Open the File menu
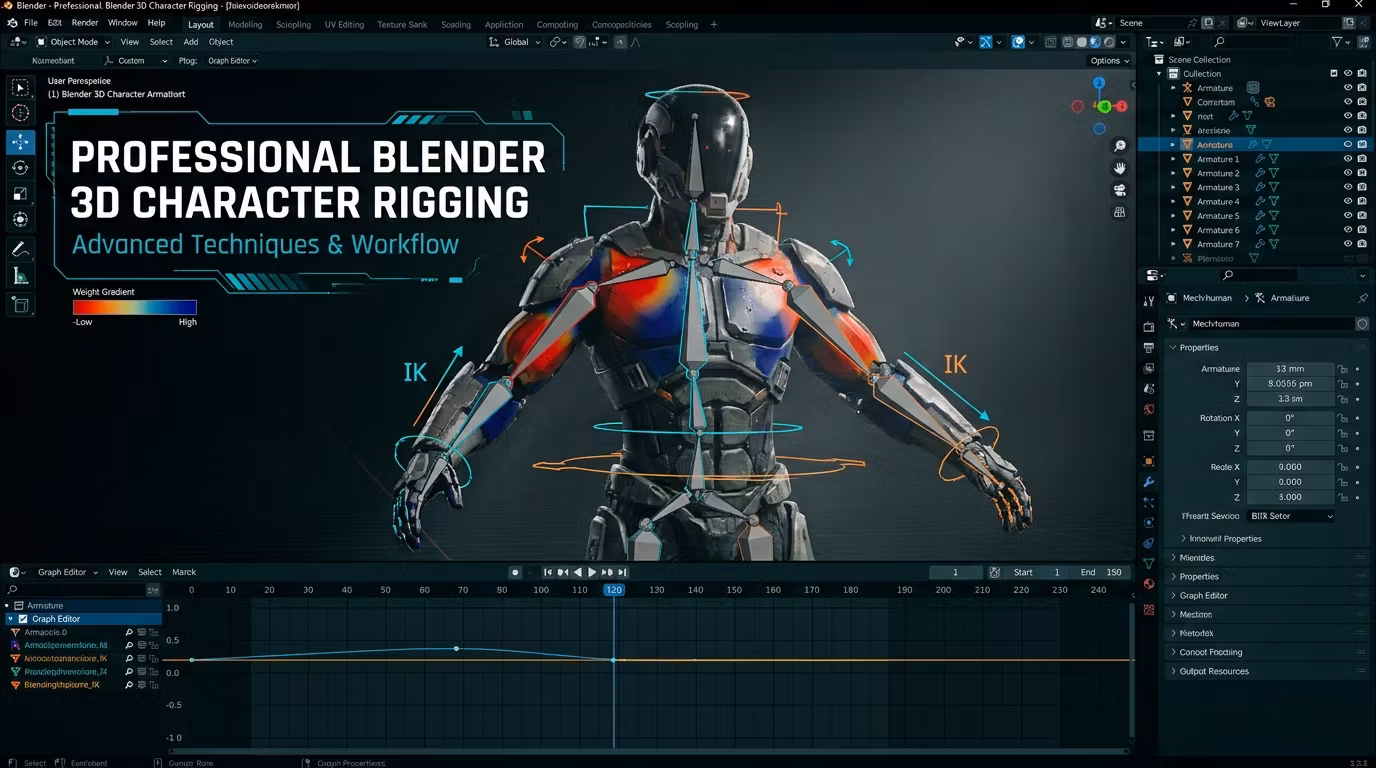This screenshot has height=768, width=1376. point(31,23)
